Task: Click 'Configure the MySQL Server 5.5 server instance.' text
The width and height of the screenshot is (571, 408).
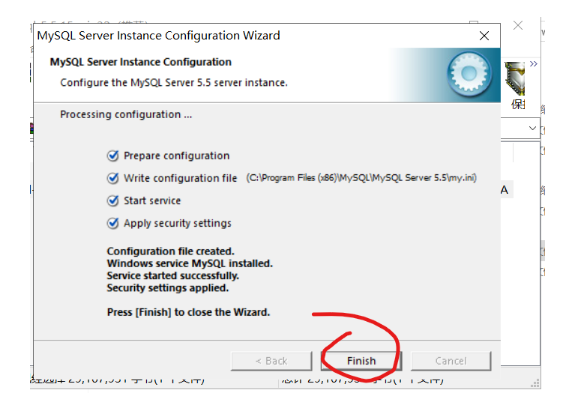Action: click(174, 83)
